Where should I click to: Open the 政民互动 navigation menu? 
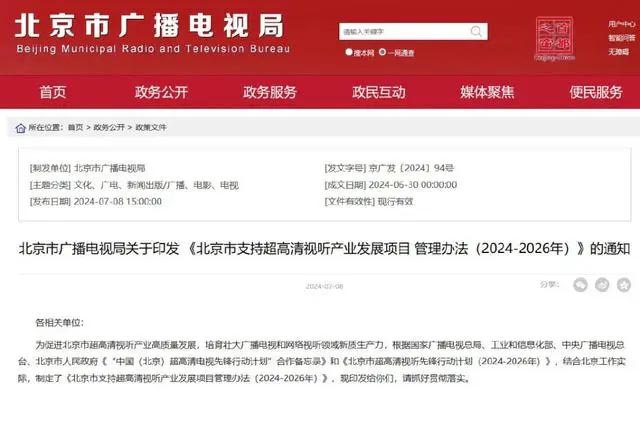tap(379, 92)
